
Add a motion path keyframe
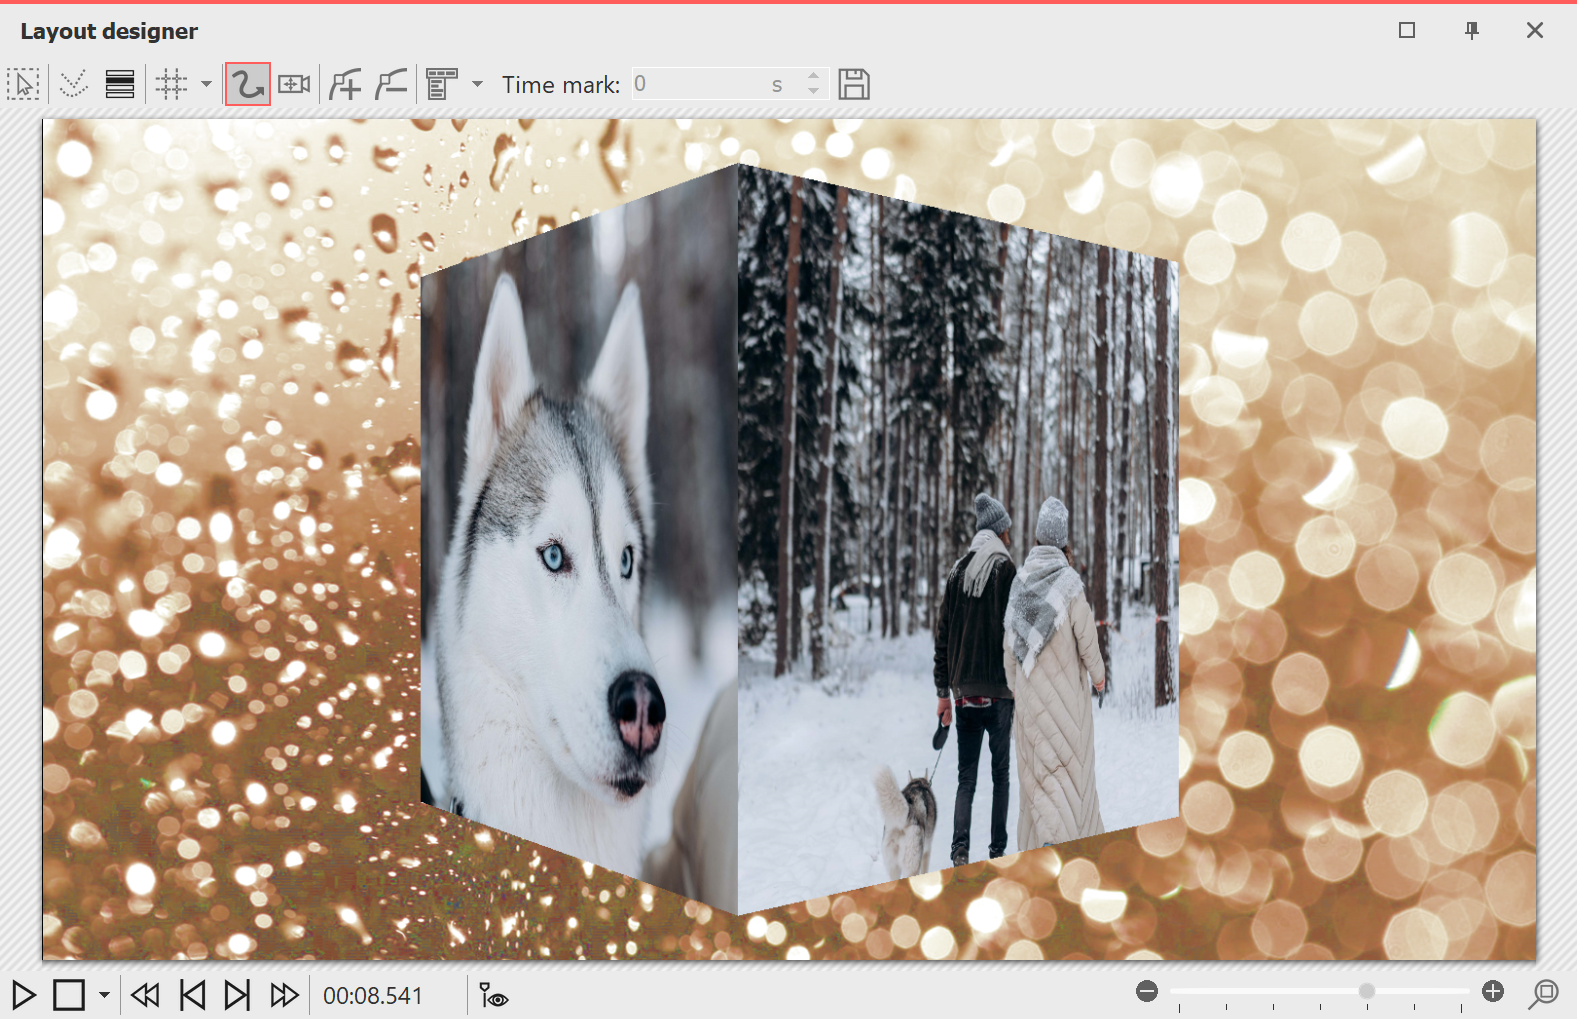345,84
